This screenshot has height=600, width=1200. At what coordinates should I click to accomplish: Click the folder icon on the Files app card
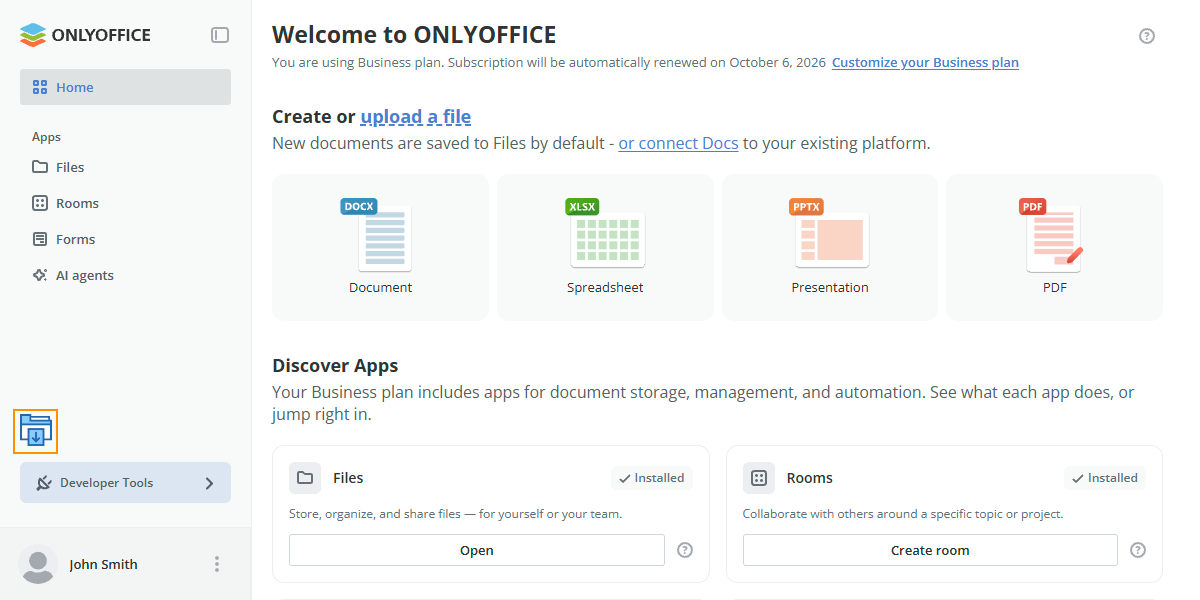tap(305, 478)
